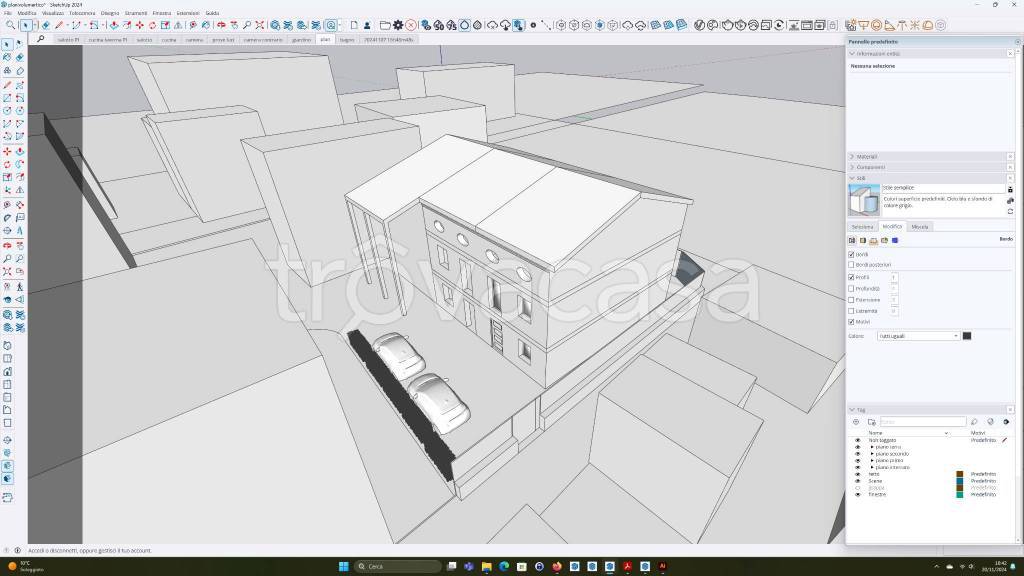Toggle the Bordi checkbox

pyautogui.click(x=852, y=255)
